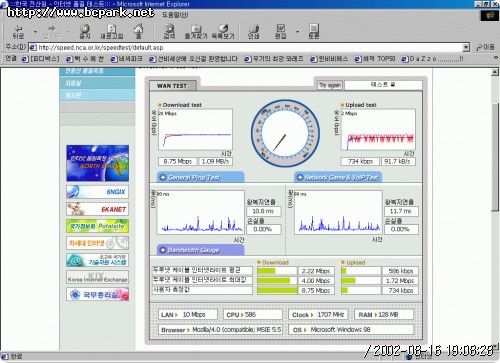
Task: Open 게시판 sidebar menu item
Action: point(97,95)
